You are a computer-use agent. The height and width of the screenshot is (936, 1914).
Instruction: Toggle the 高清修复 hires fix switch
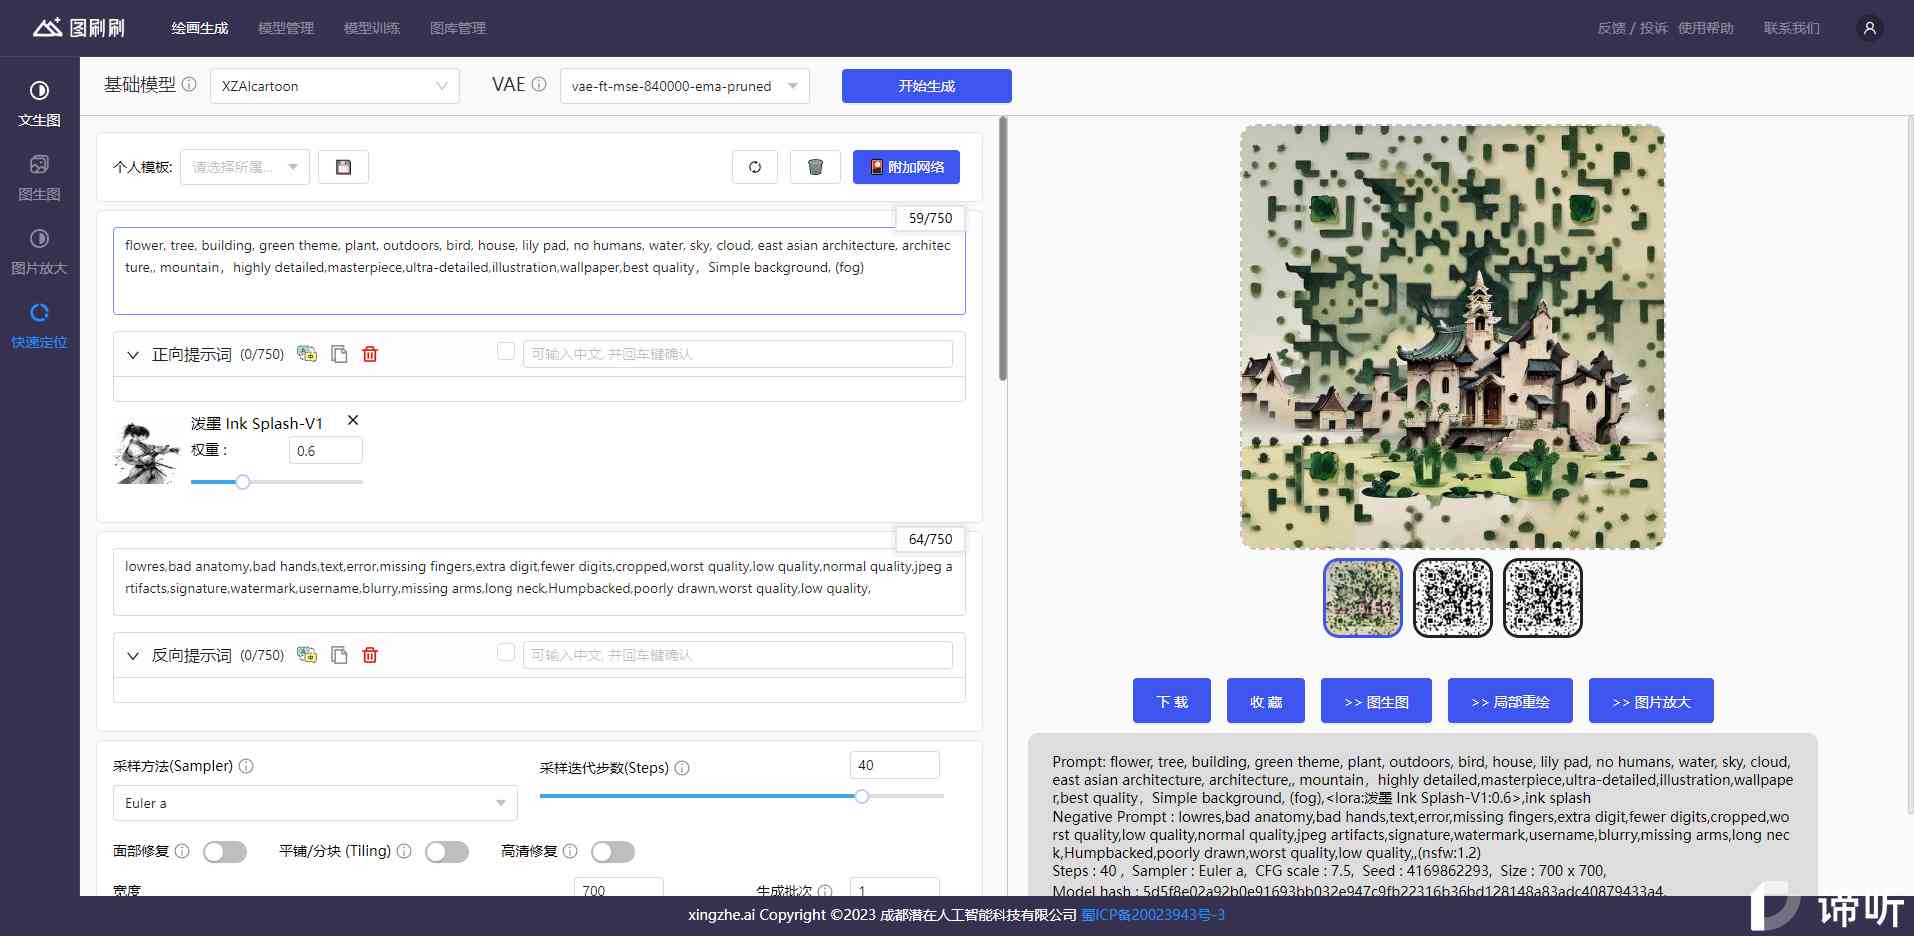point(613,852)
